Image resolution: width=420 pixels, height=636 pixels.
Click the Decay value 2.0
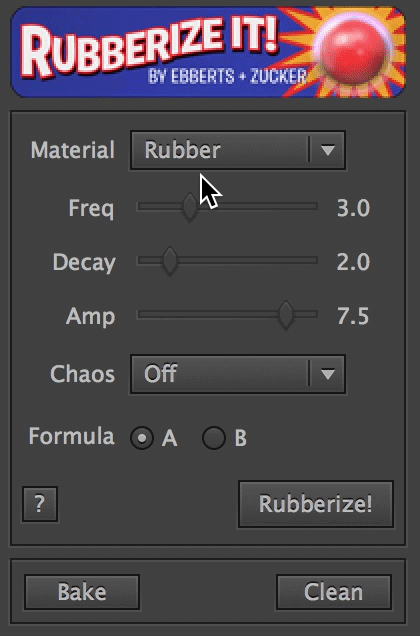353,262
